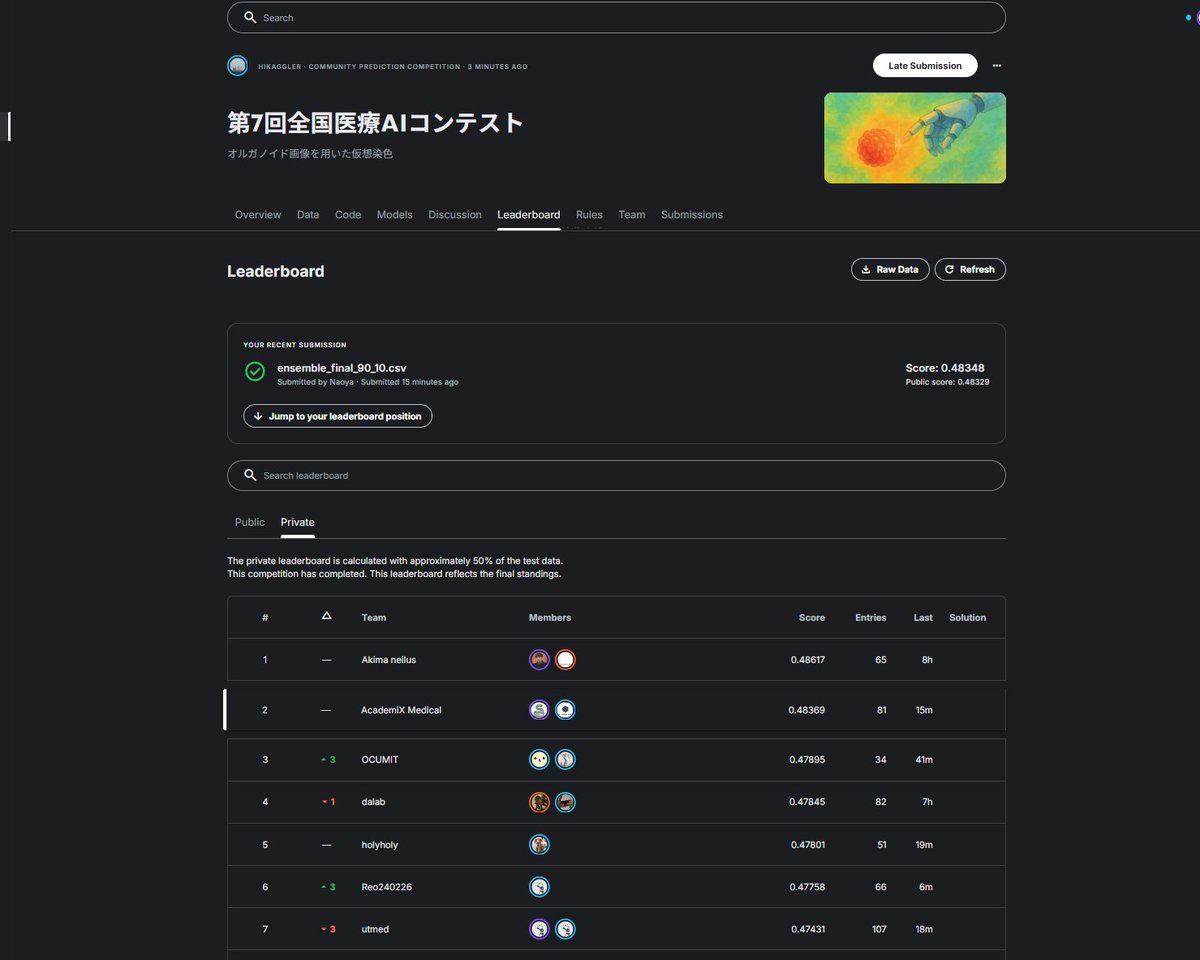The height and width of the screenshot is (960, 1200).
Task: Open second member avatar of OCUMIT
Action: (x=565, y=760)
